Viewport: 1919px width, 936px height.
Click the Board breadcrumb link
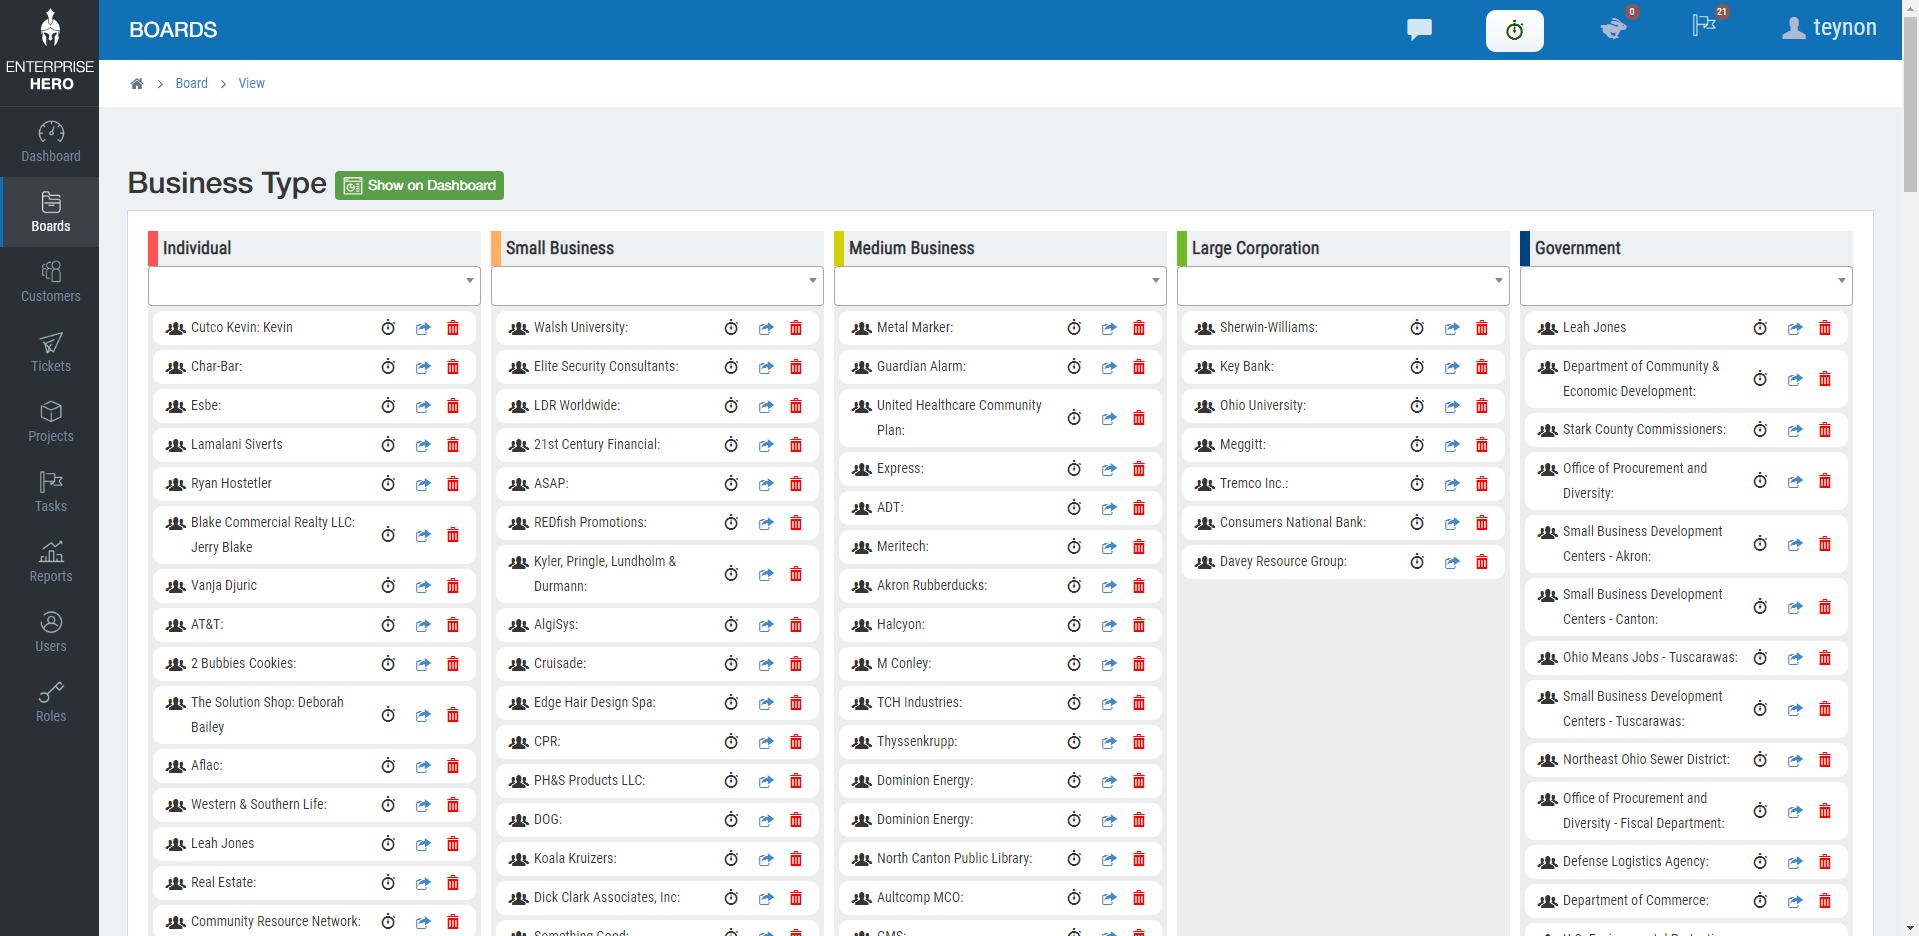pos(191,84)
